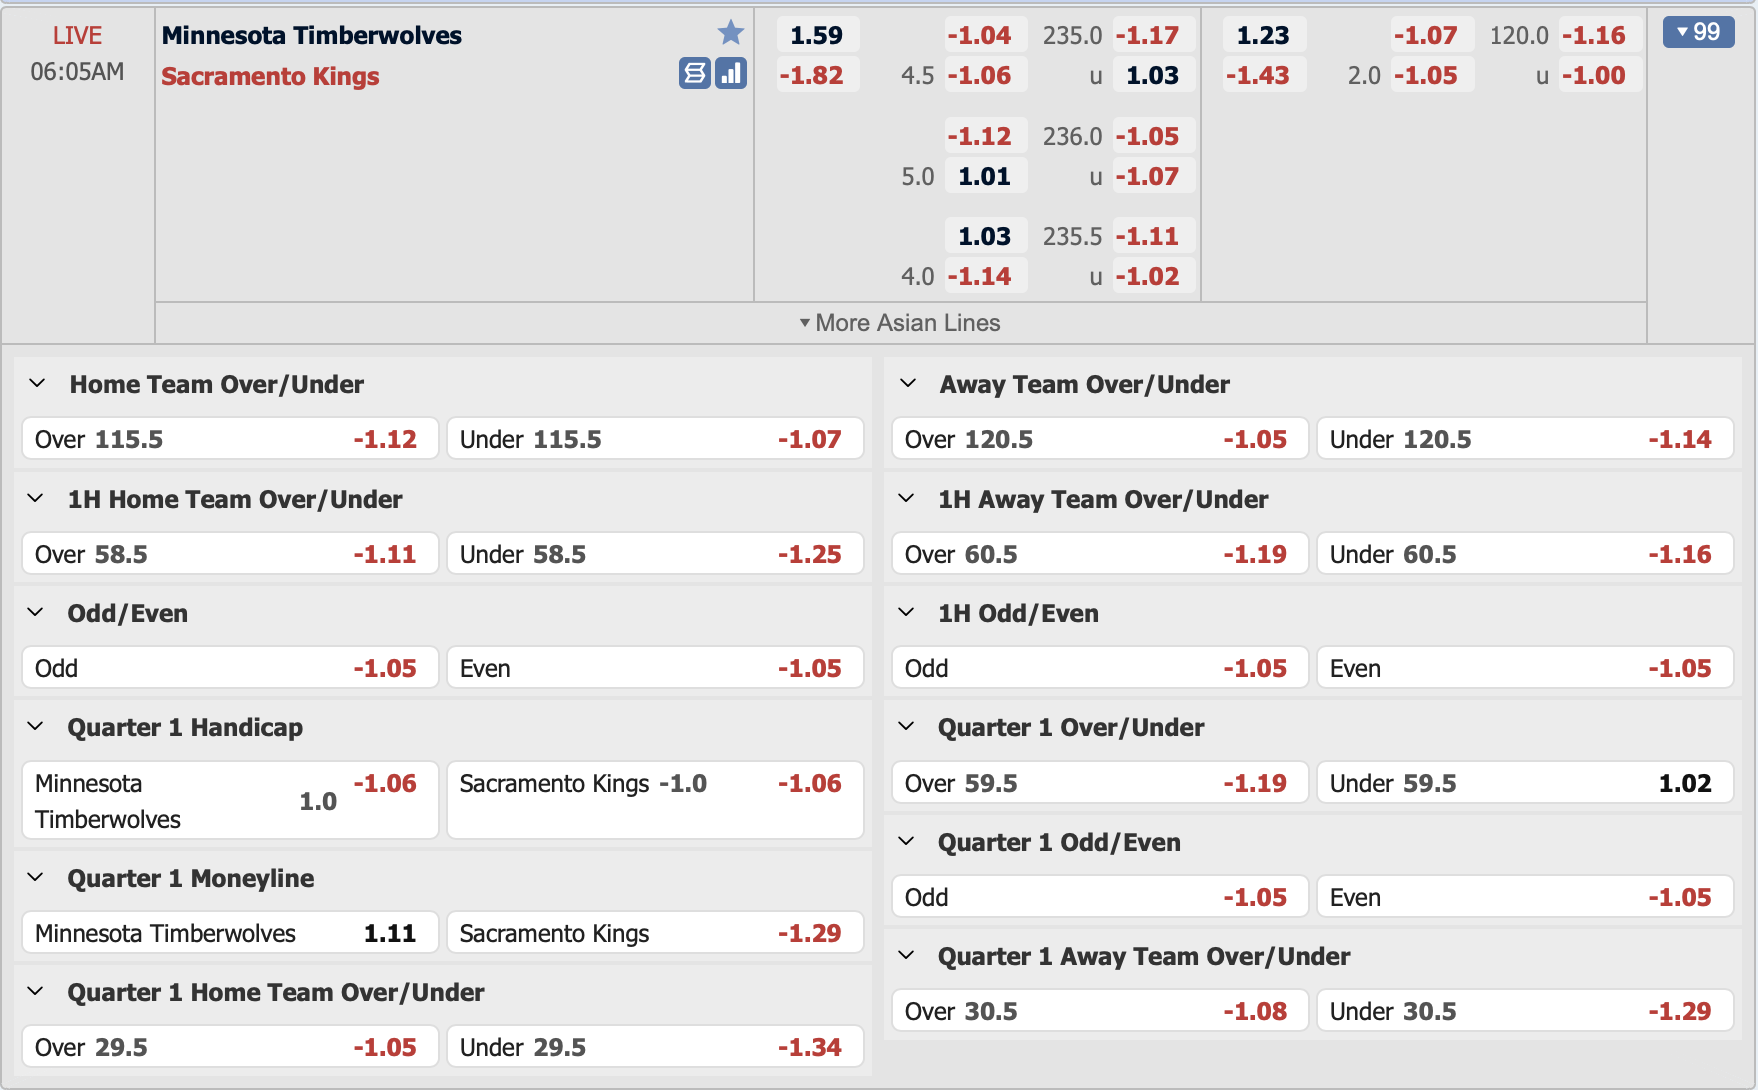Bet Over 120.5 at -1.05
The height and width of the screenshot is (1090, 1758).
(1100, 439)
